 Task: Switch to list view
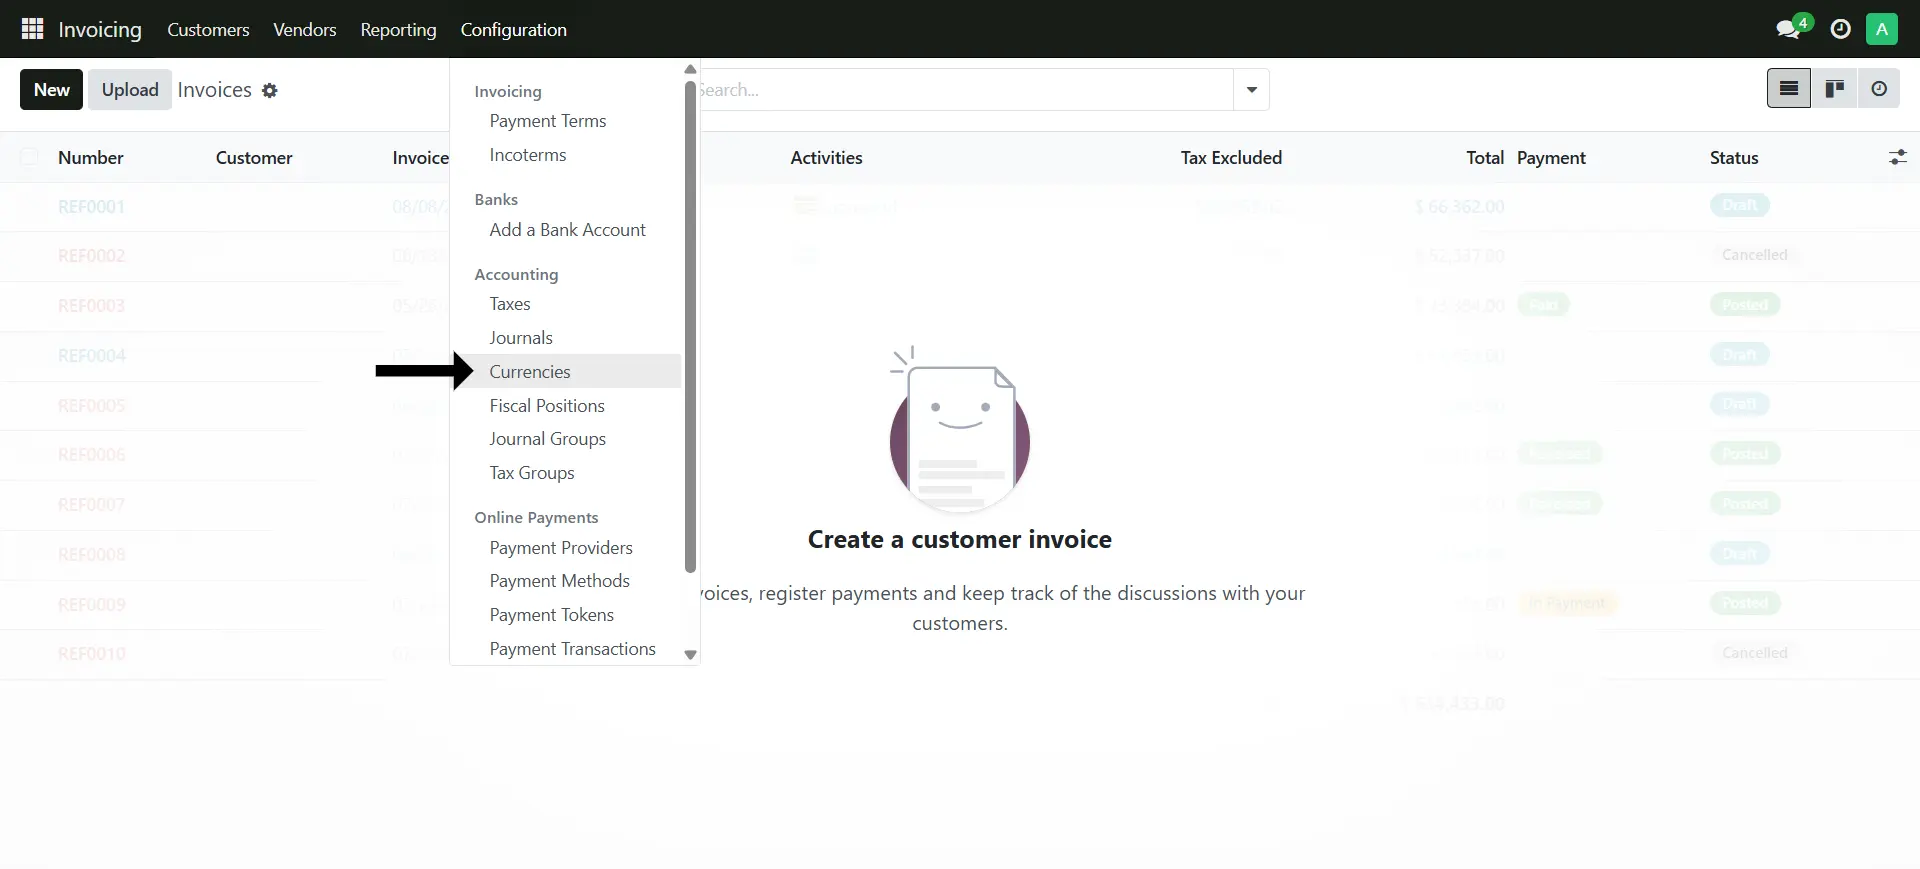tap(1788, 89)
